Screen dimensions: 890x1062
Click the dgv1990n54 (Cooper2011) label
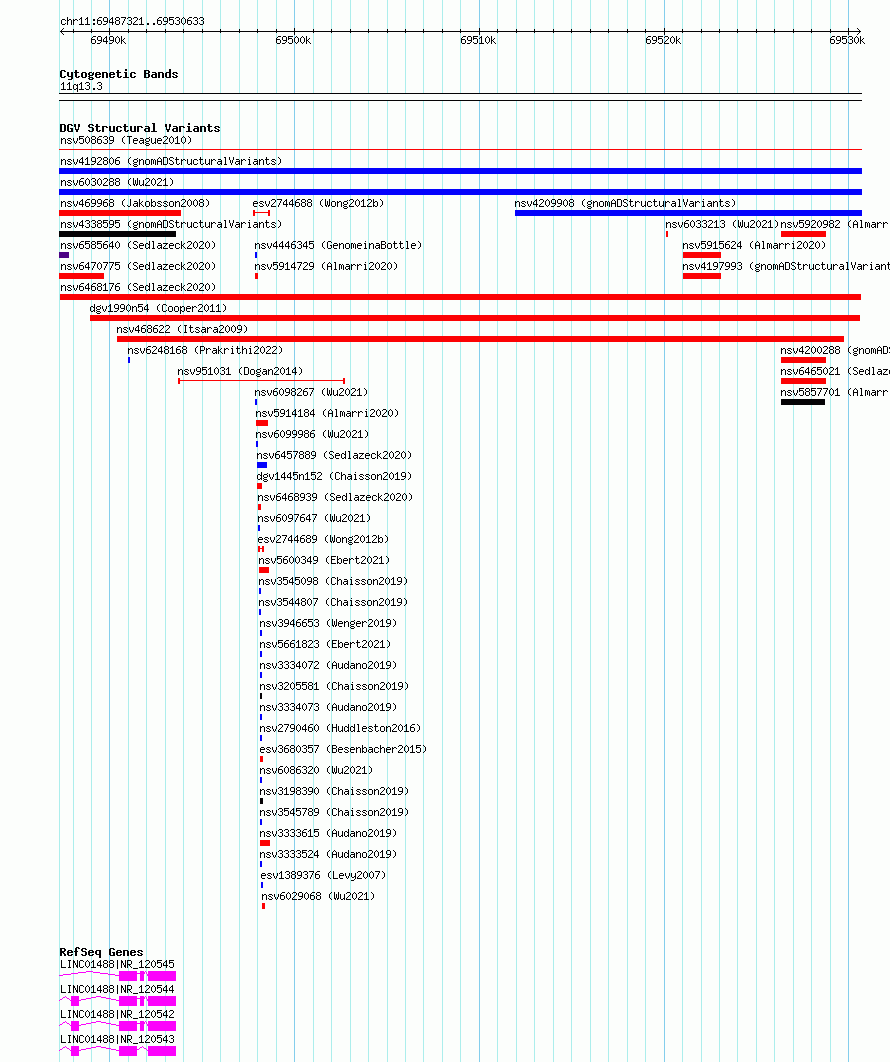click(x=158, y=308)
